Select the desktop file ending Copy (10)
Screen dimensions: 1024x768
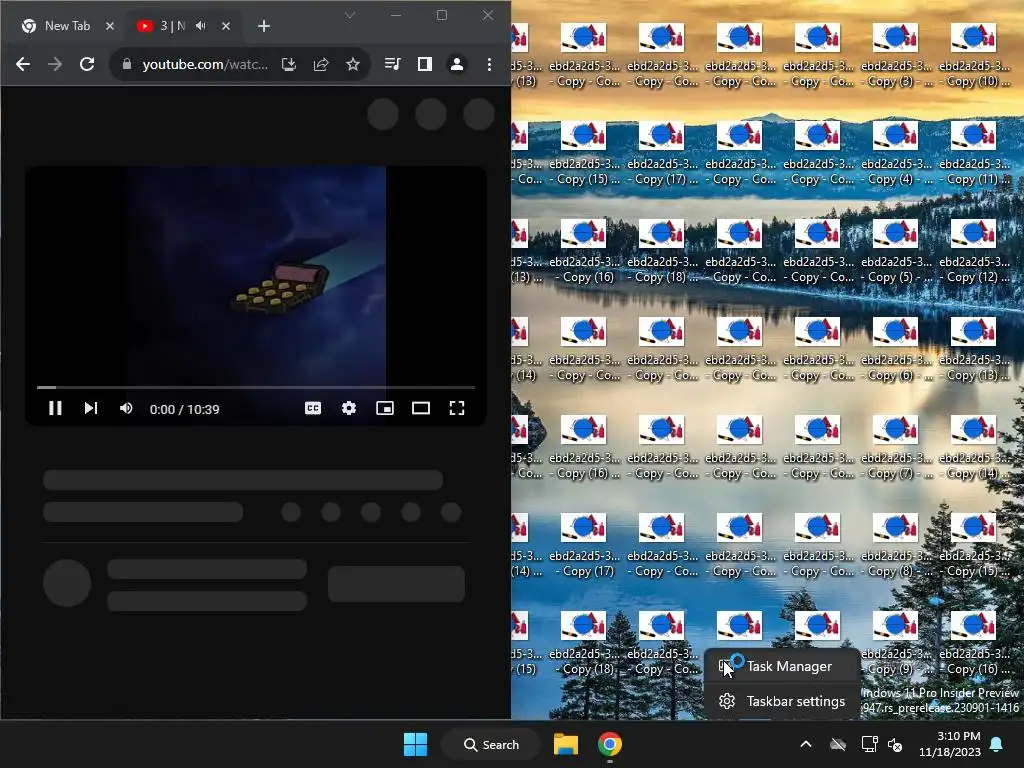[x=973, y=55]
